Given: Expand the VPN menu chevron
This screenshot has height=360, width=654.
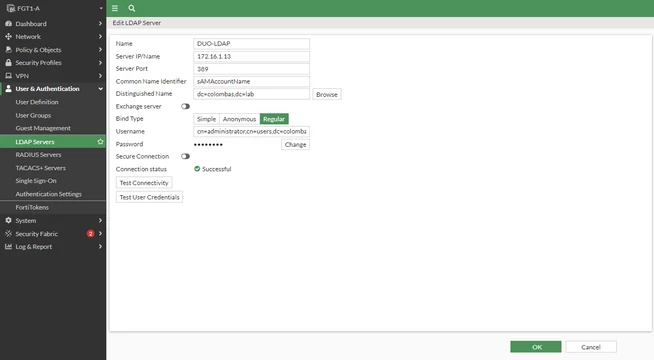Looking at the screenshot, I should [x=100, y=76].
